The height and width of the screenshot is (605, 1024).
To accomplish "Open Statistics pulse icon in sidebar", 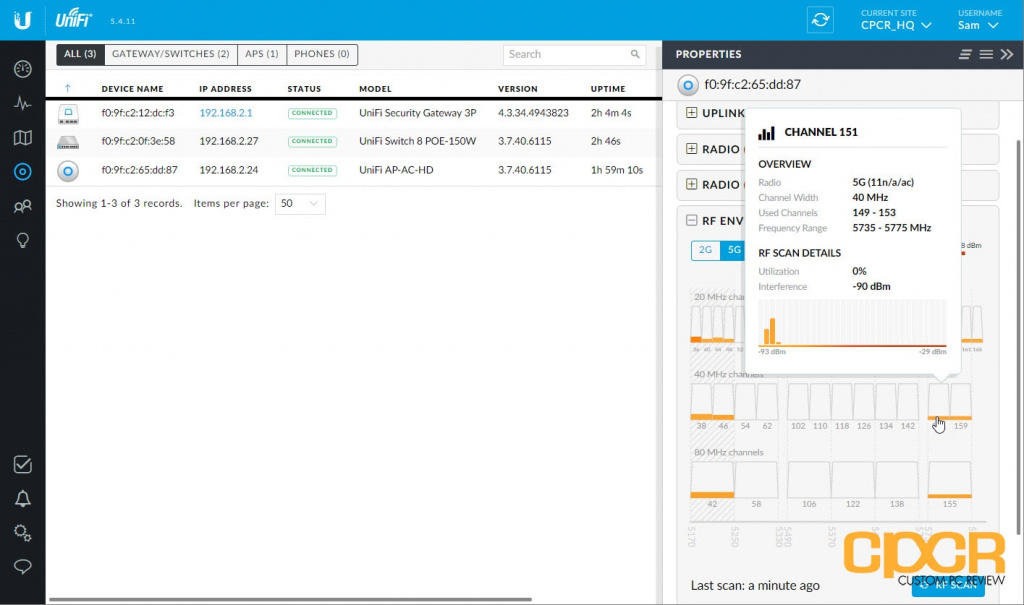I will [22, 103].
